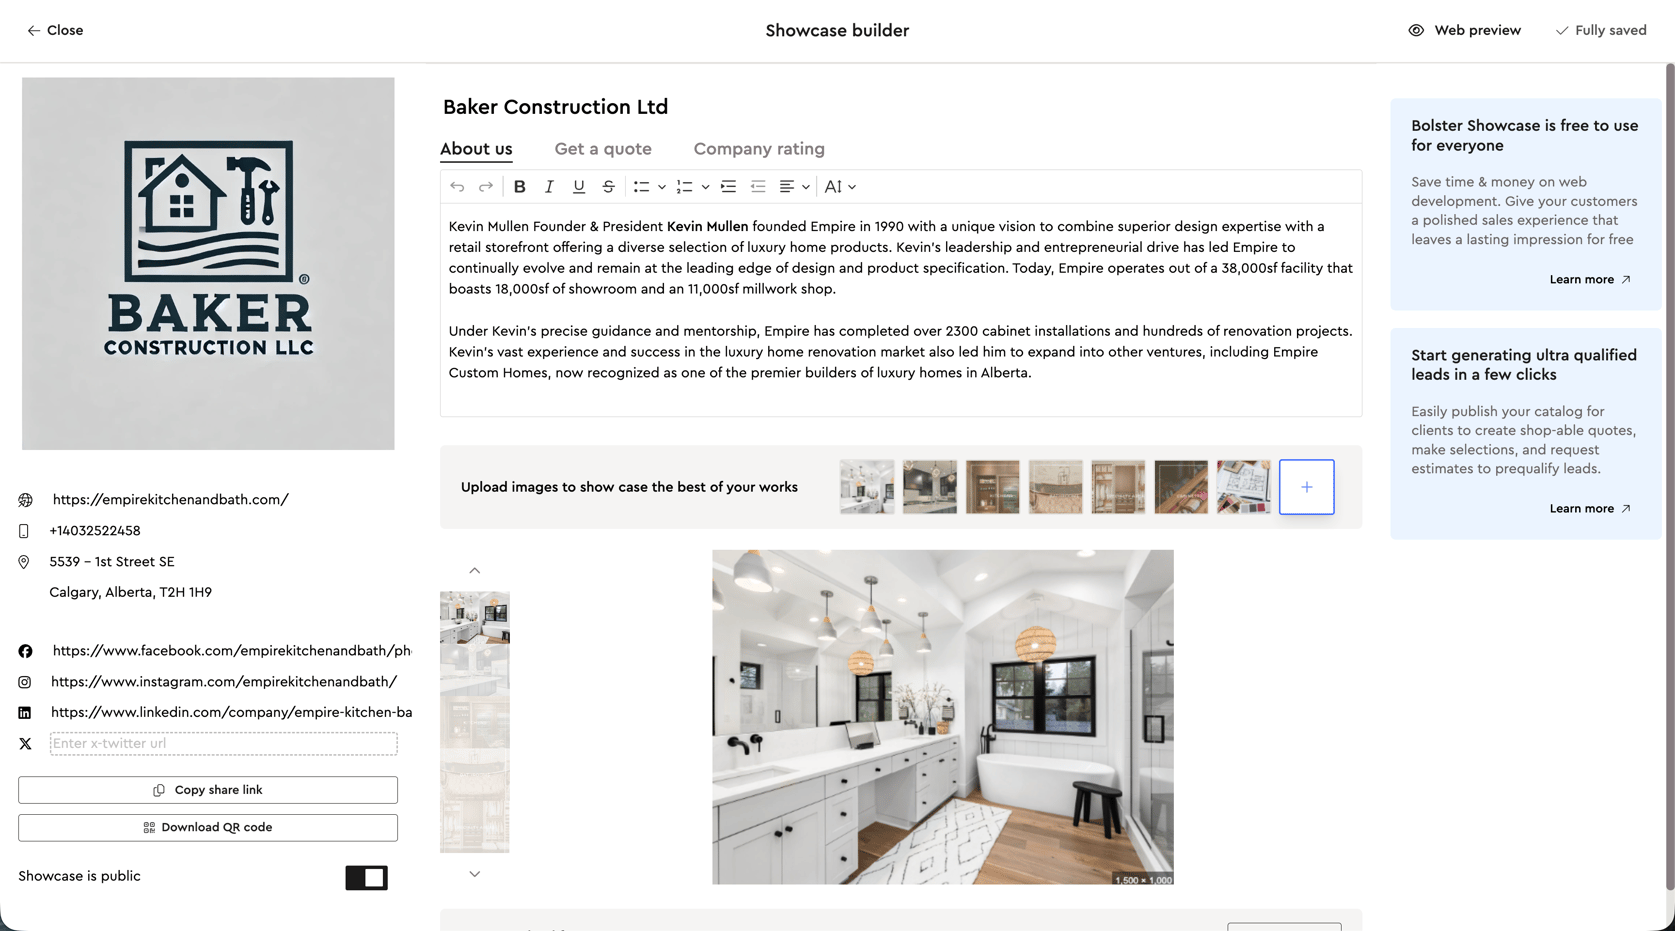Apply Strikethrough formatting
1675x931 pixels.
click(x=608, y=187)
